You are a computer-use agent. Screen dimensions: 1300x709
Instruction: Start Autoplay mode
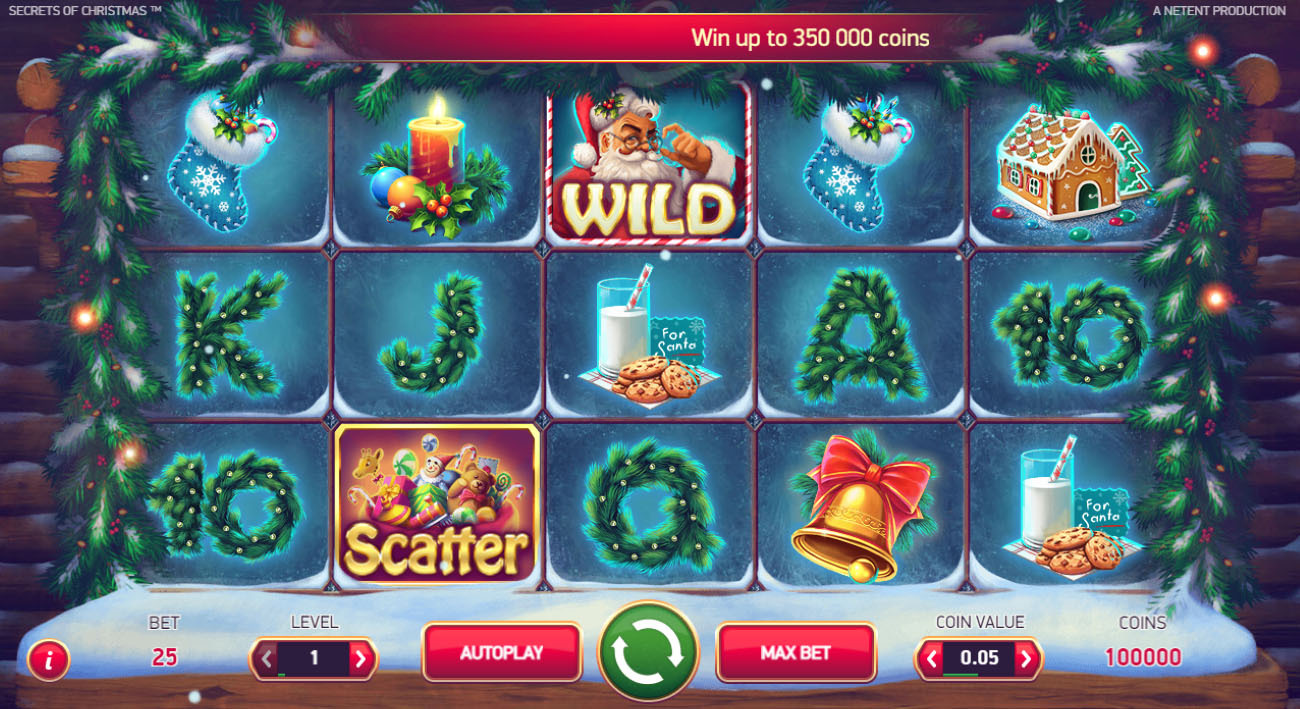click(x=502, y=653)
